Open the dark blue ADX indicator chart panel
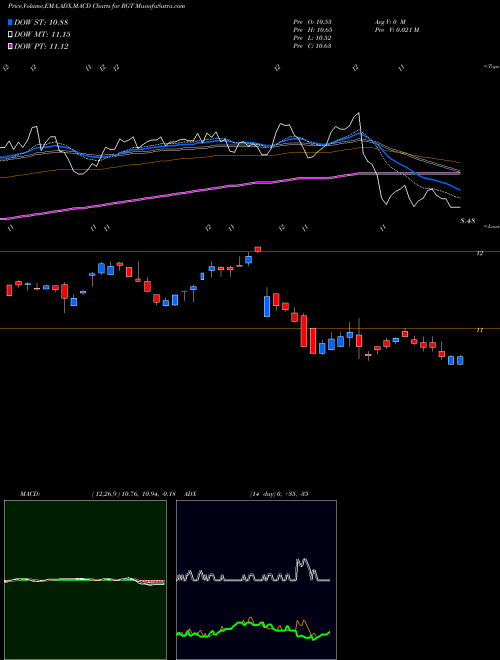The width and height of the screenshot is (500, 660). (256, 580)
